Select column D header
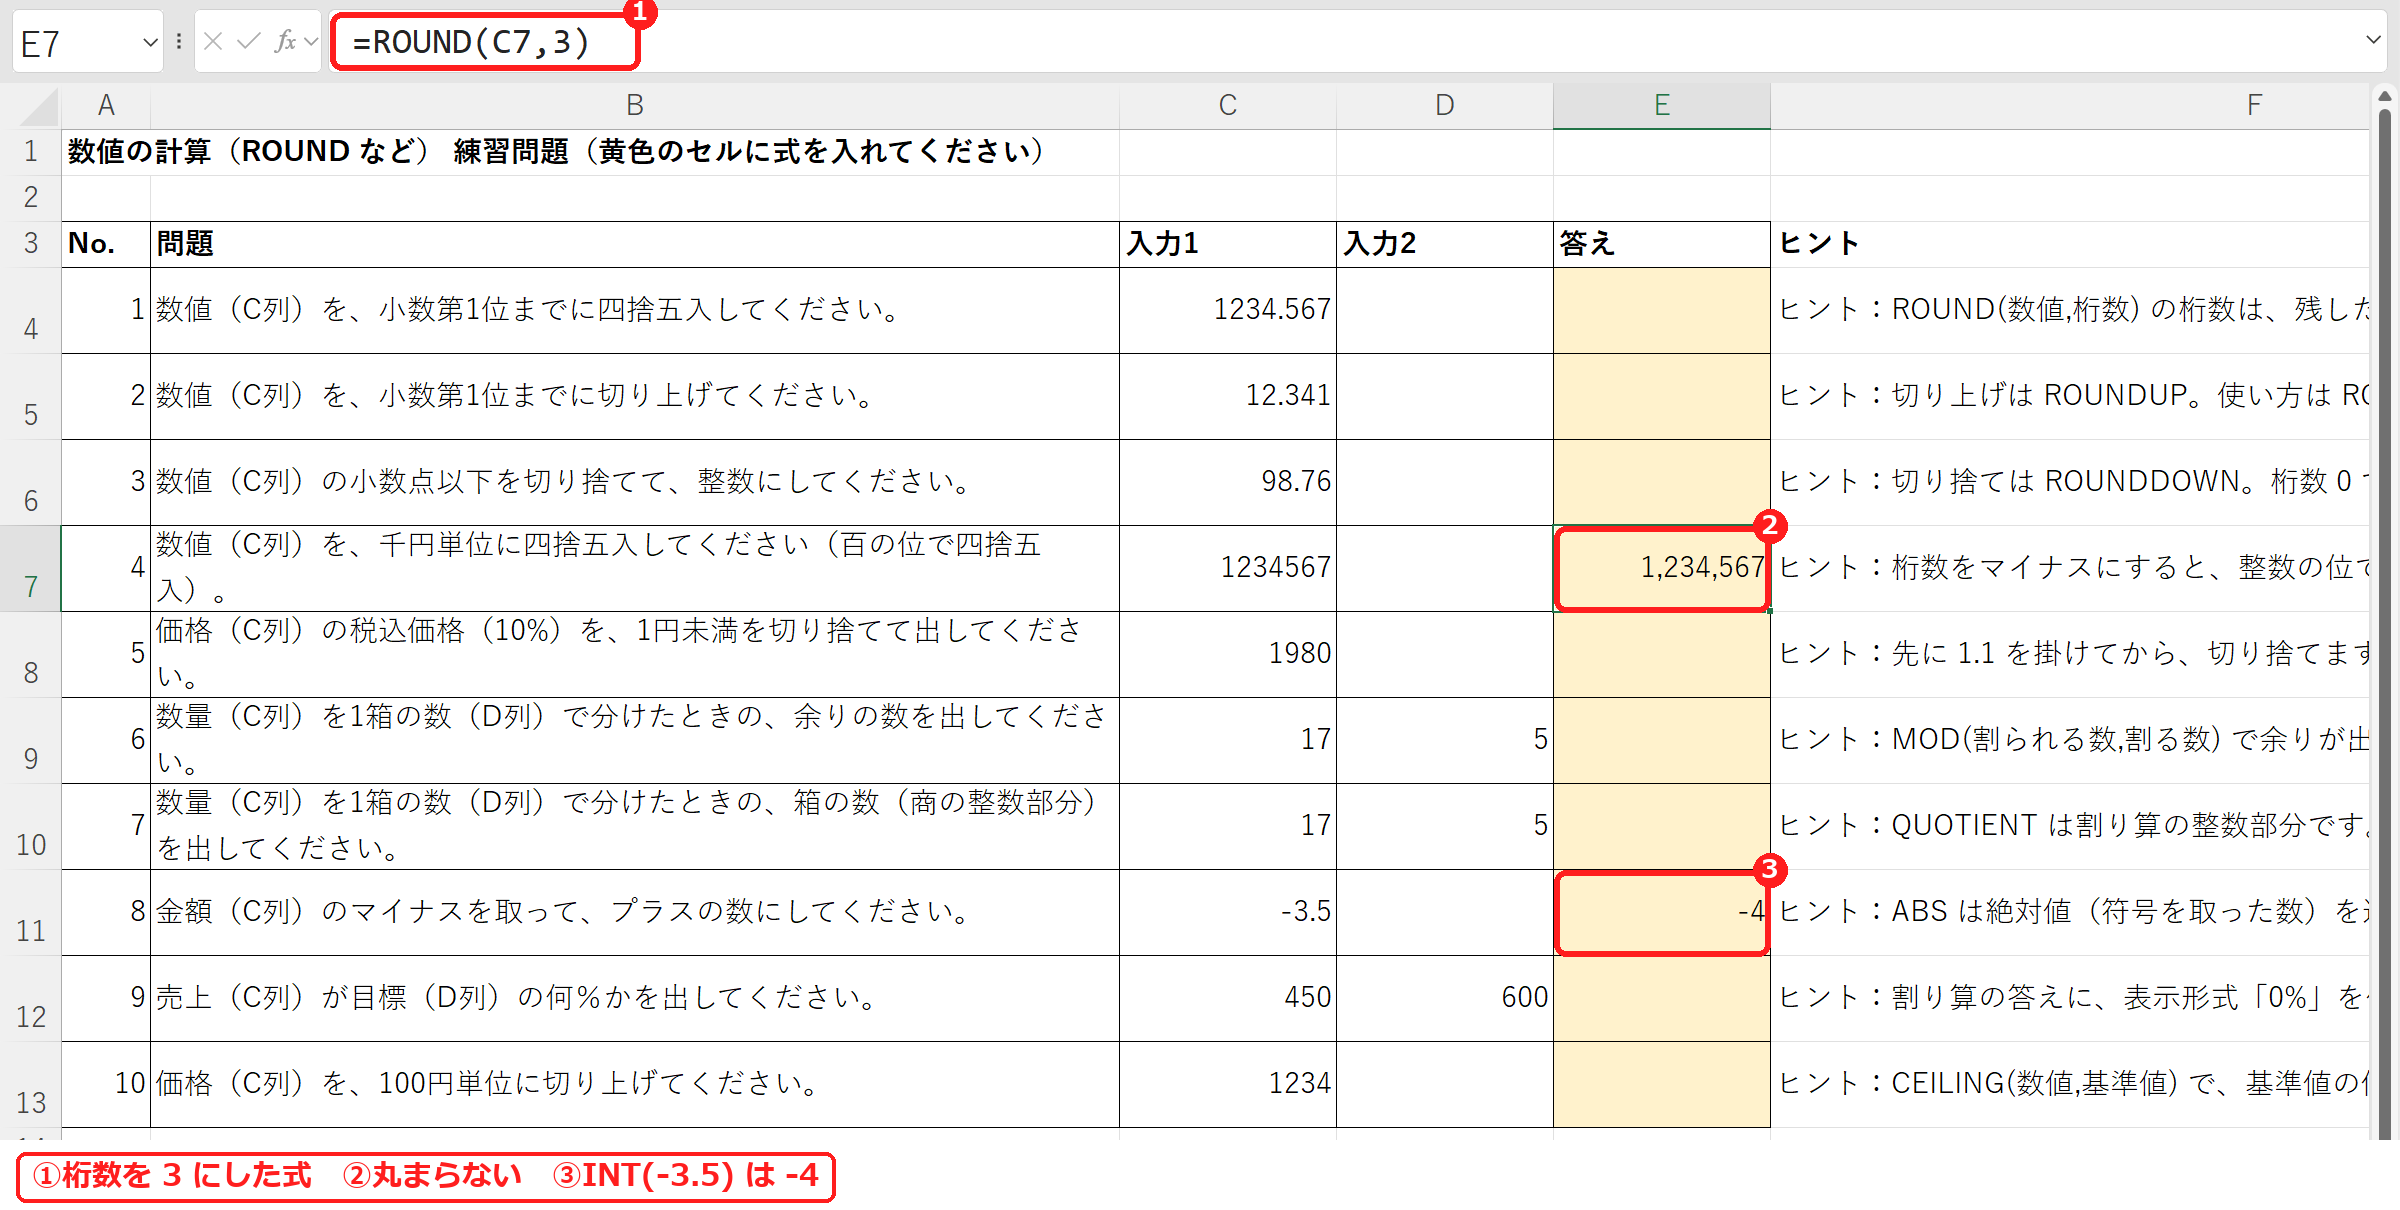2400x1210 pixels. (x=1445, y=105)
